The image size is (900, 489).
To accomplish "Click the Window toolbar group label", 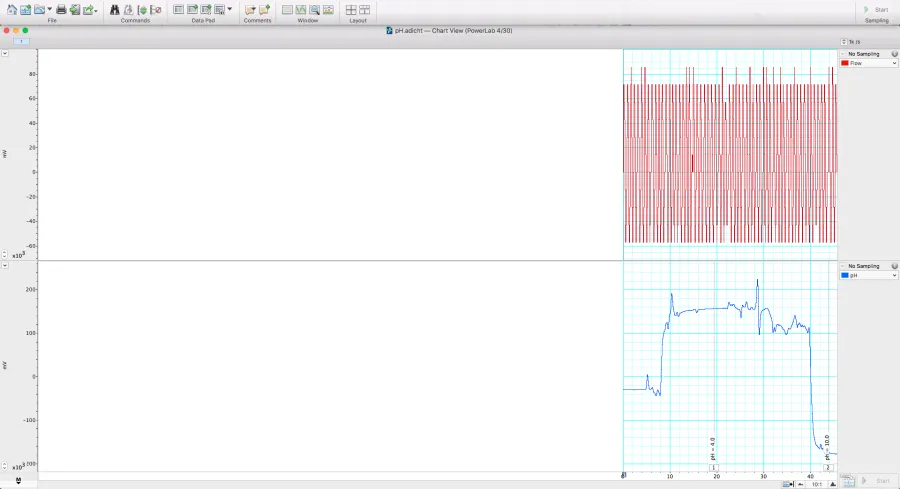I will point(307,20).
